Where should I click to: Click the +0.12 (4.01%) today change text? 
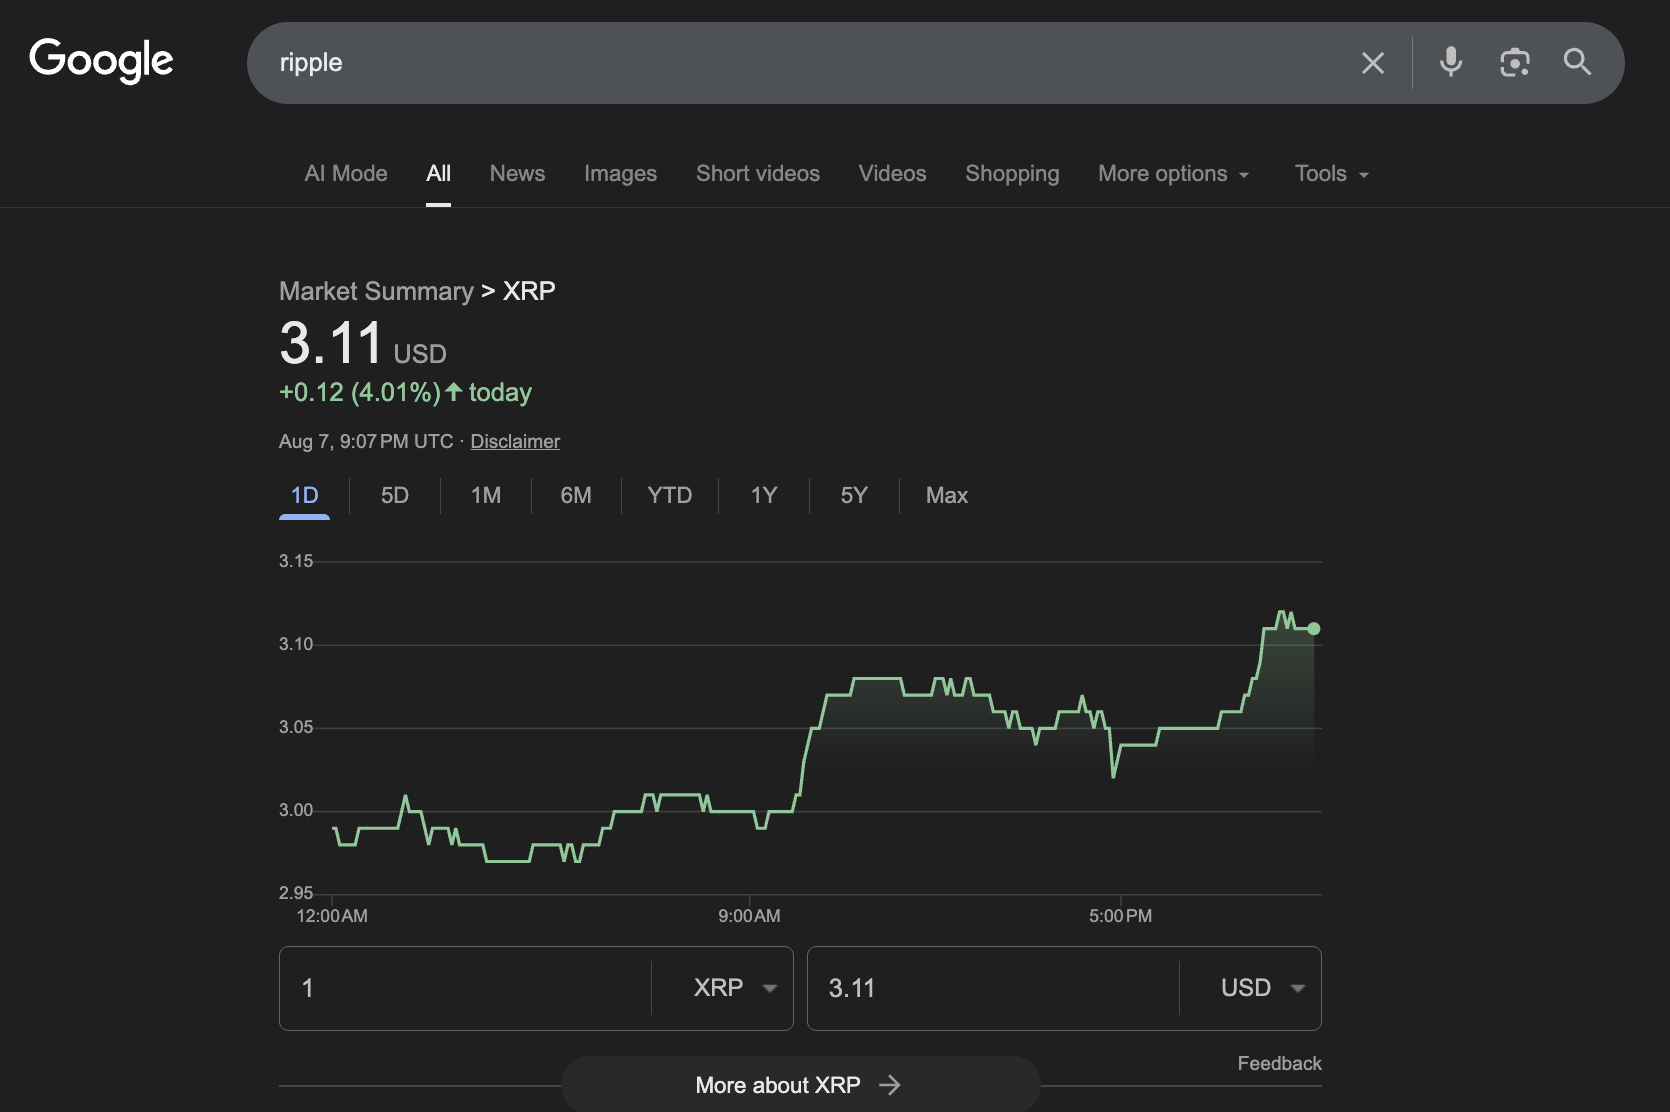pos(405,392)
